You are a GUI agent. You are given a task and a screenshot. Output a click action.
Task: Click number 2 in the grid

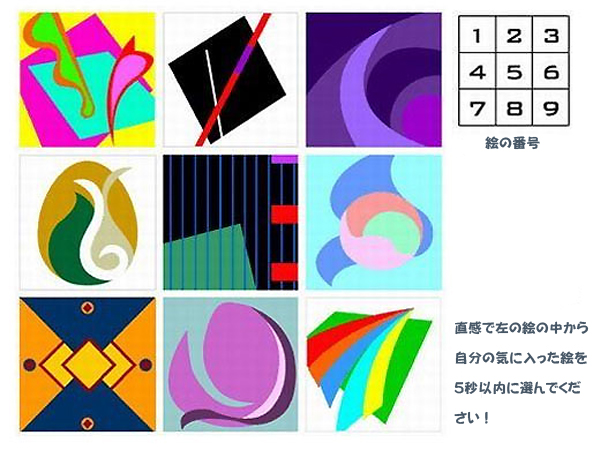[514, 35]
